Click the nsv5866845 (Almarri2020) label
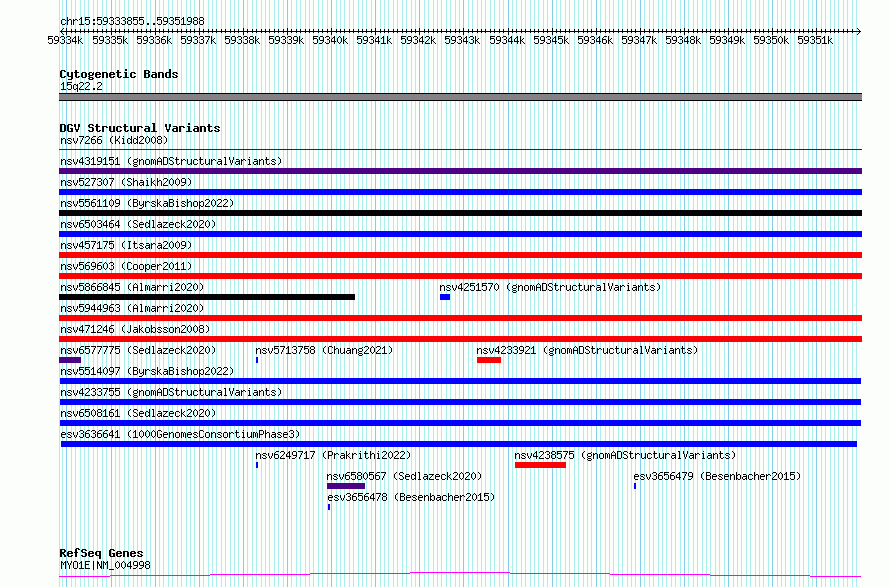Viewport: 890px width, 587px height. 132,287
